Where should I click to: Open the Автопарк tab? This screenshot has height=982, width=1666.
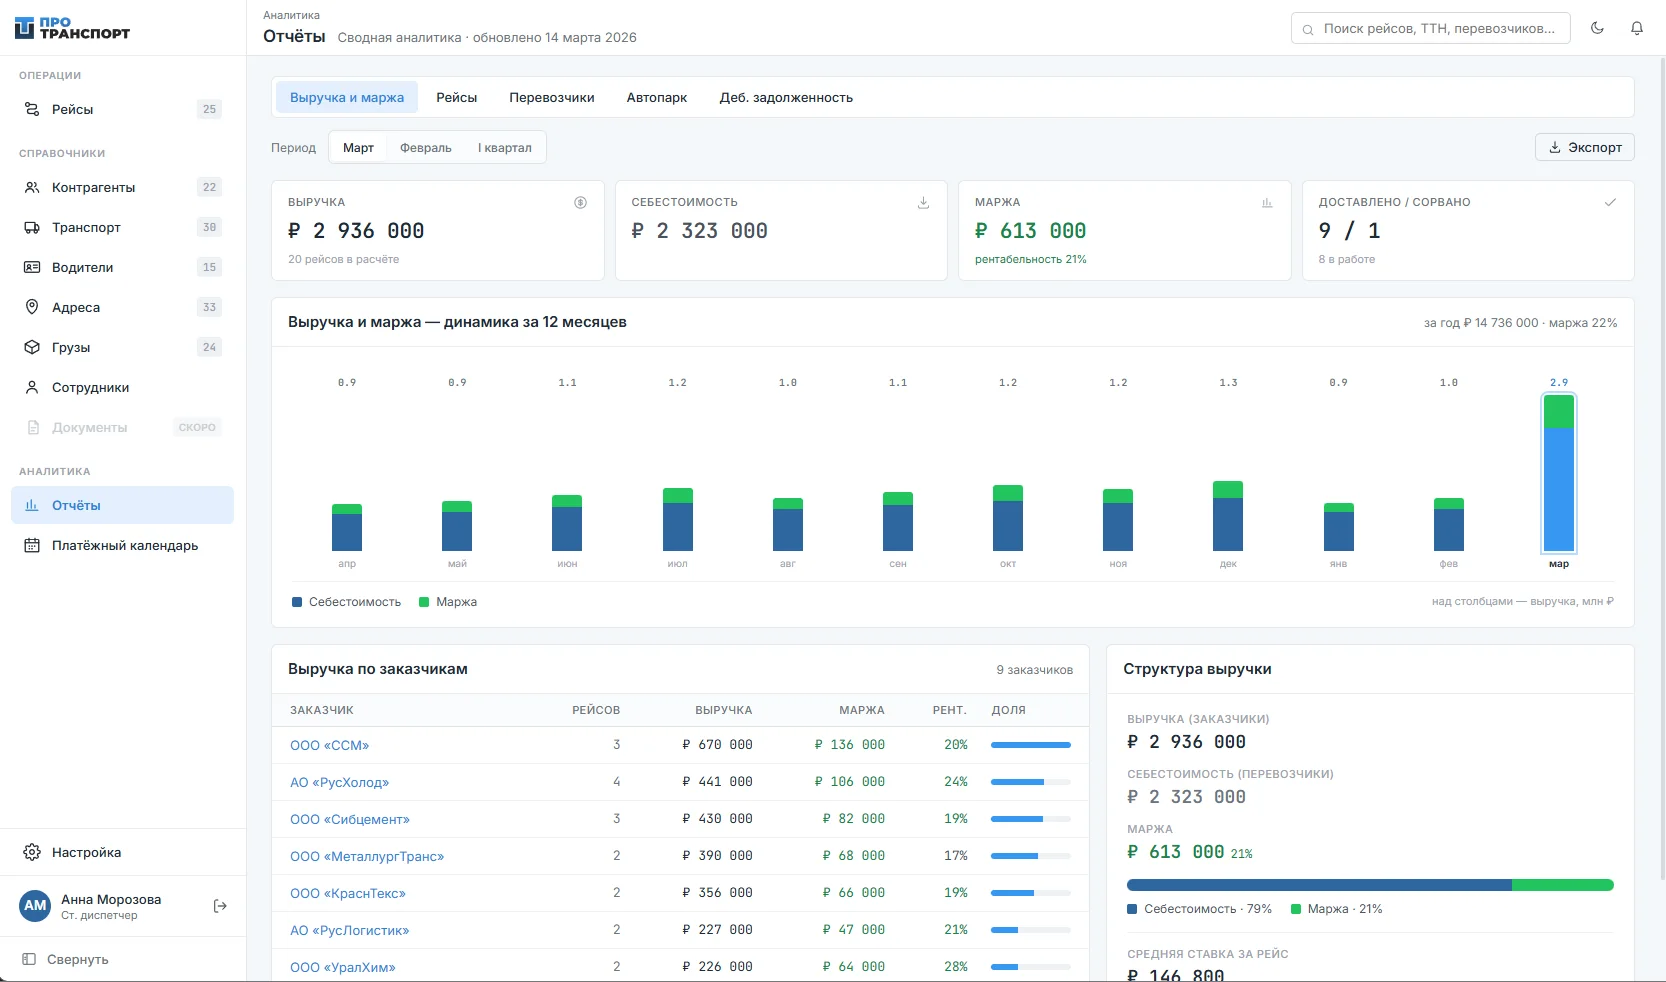pyautogui.click(x=657, y=98)
